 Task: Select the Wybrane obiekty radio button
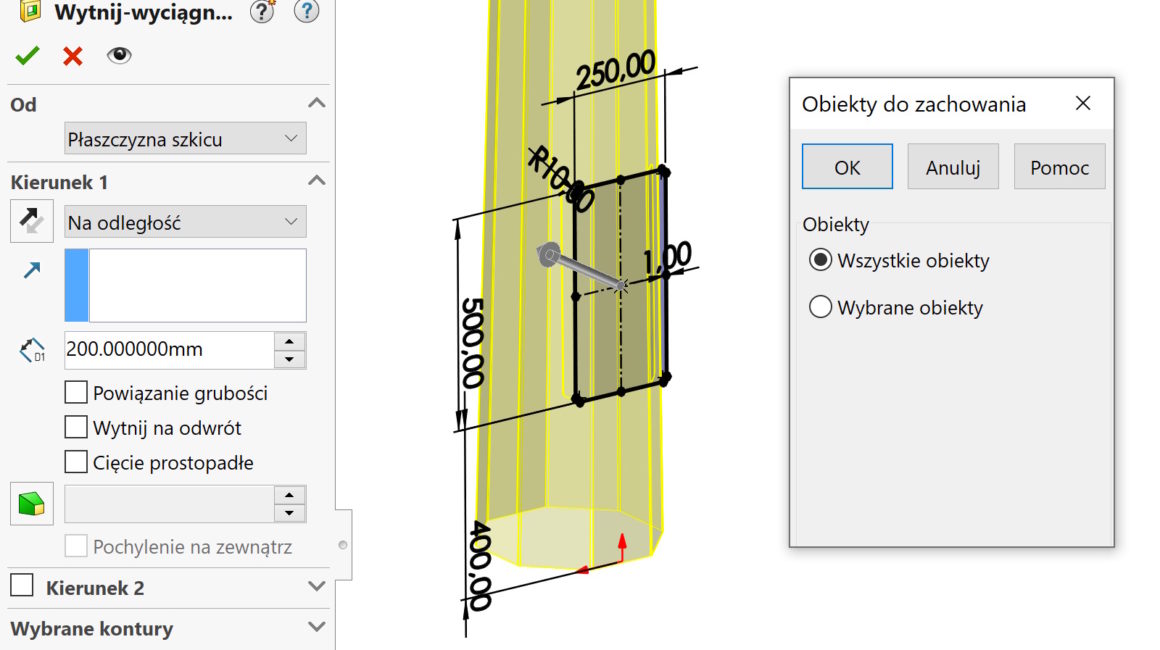[820, 308]
